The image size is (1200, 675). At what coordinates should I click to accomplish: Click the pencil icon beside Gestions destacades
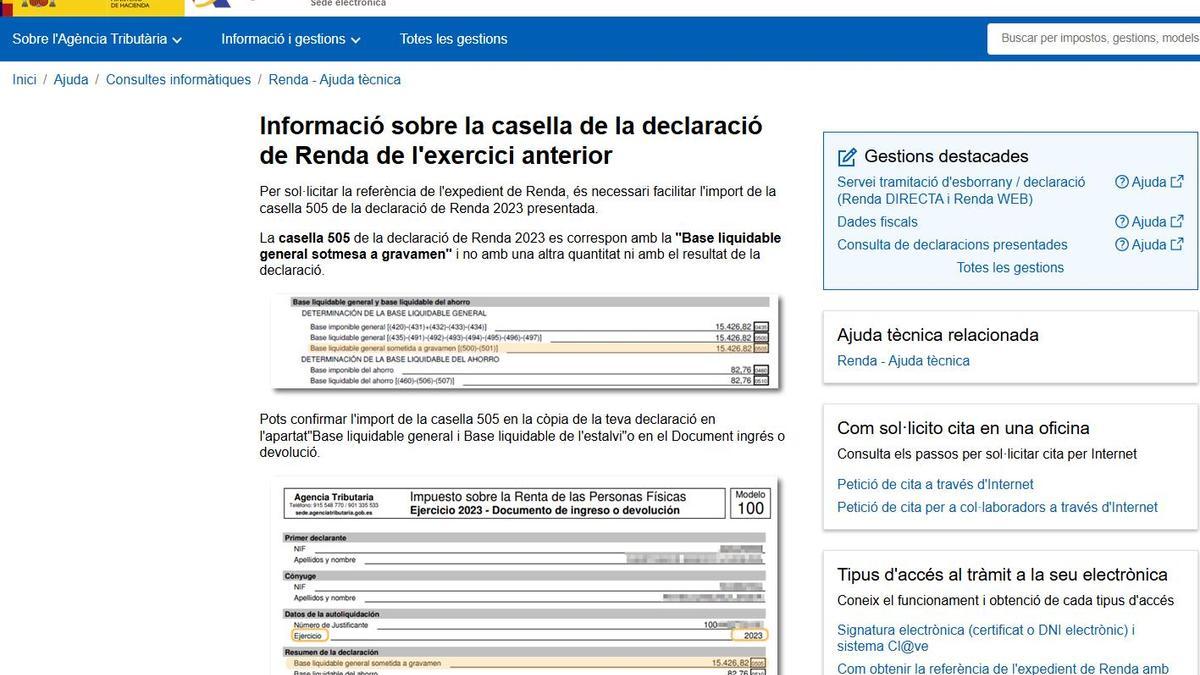847,156
